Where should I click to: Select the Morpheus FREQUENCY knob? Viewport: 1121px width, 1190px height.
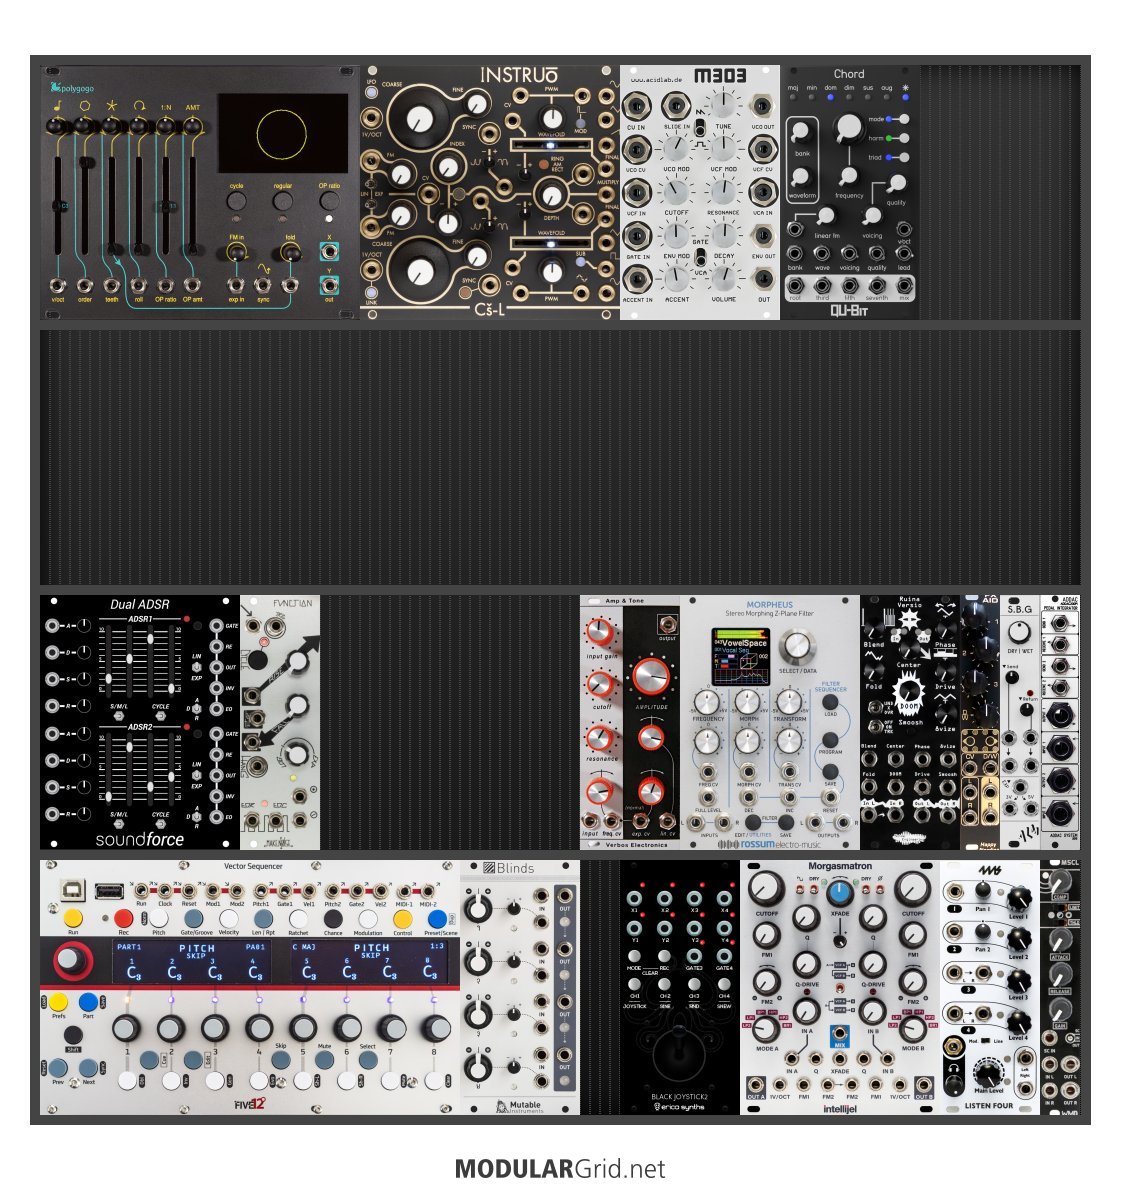[x=707, y=703]
